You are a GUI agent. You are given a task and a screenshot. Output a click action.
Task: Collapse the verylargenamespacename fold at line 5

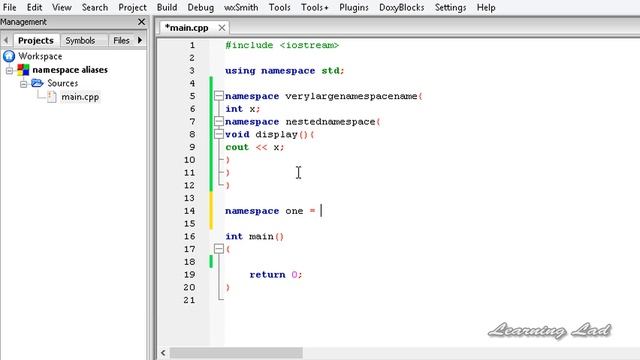point(219,96)
